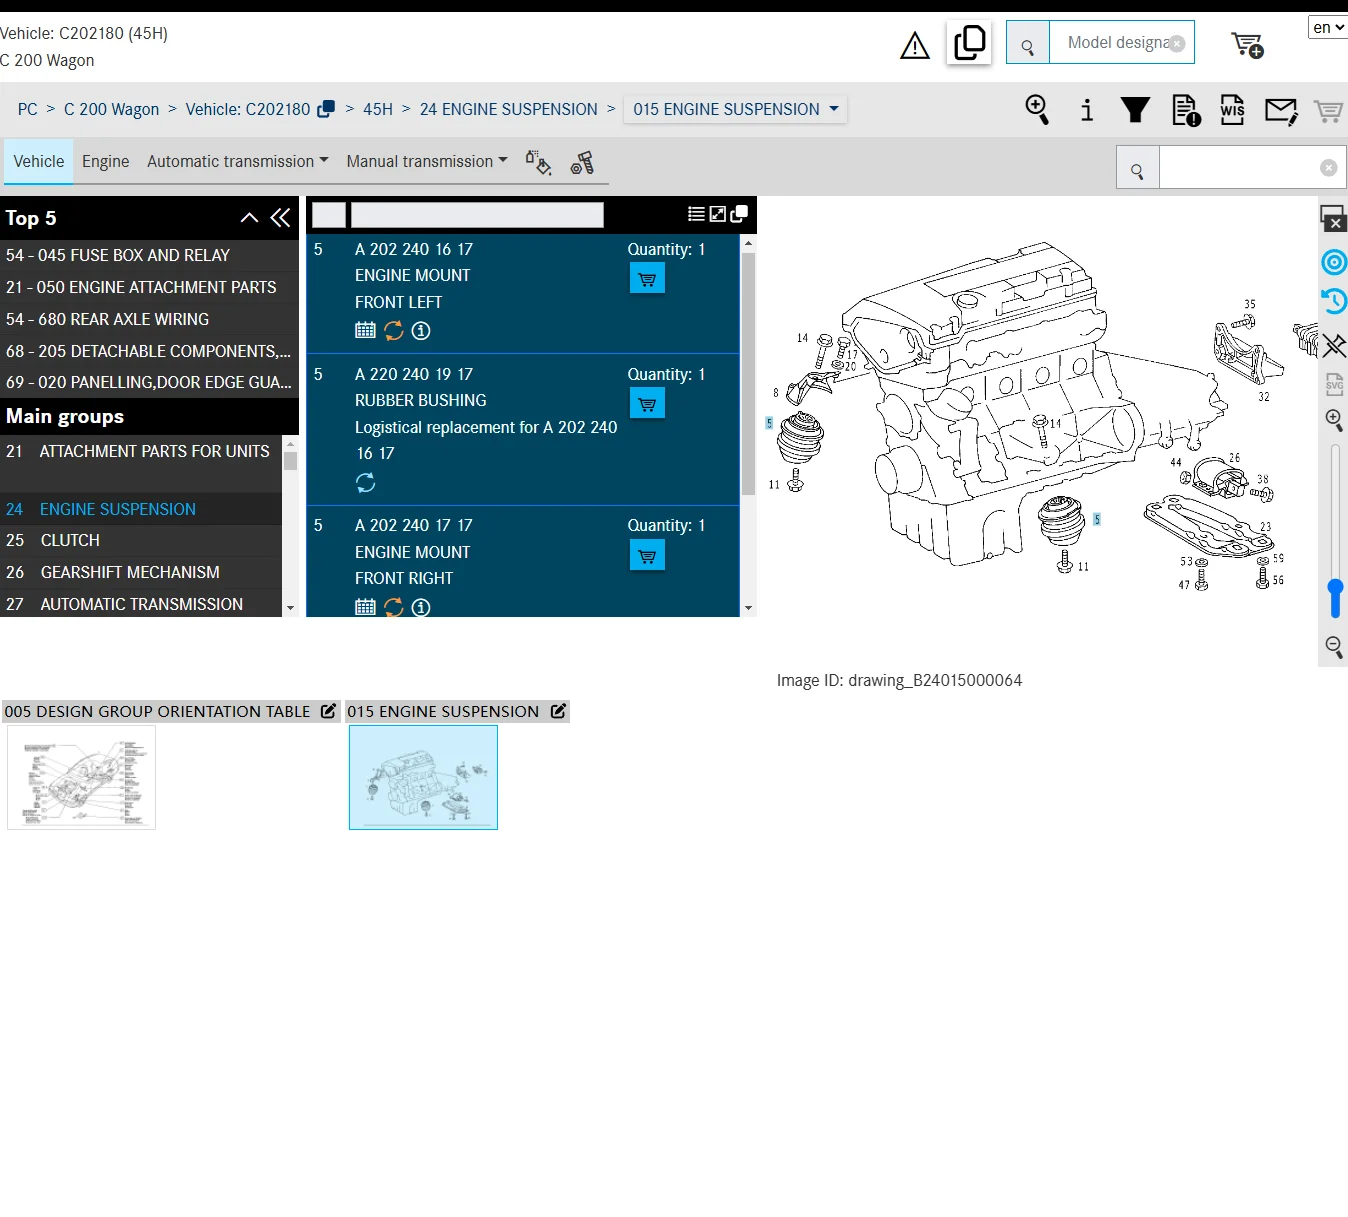The width and height of the screenshot is (1348, 1217).
Task: Add A 202 240 17 17 to cart
Action: (x=647, y=556)
